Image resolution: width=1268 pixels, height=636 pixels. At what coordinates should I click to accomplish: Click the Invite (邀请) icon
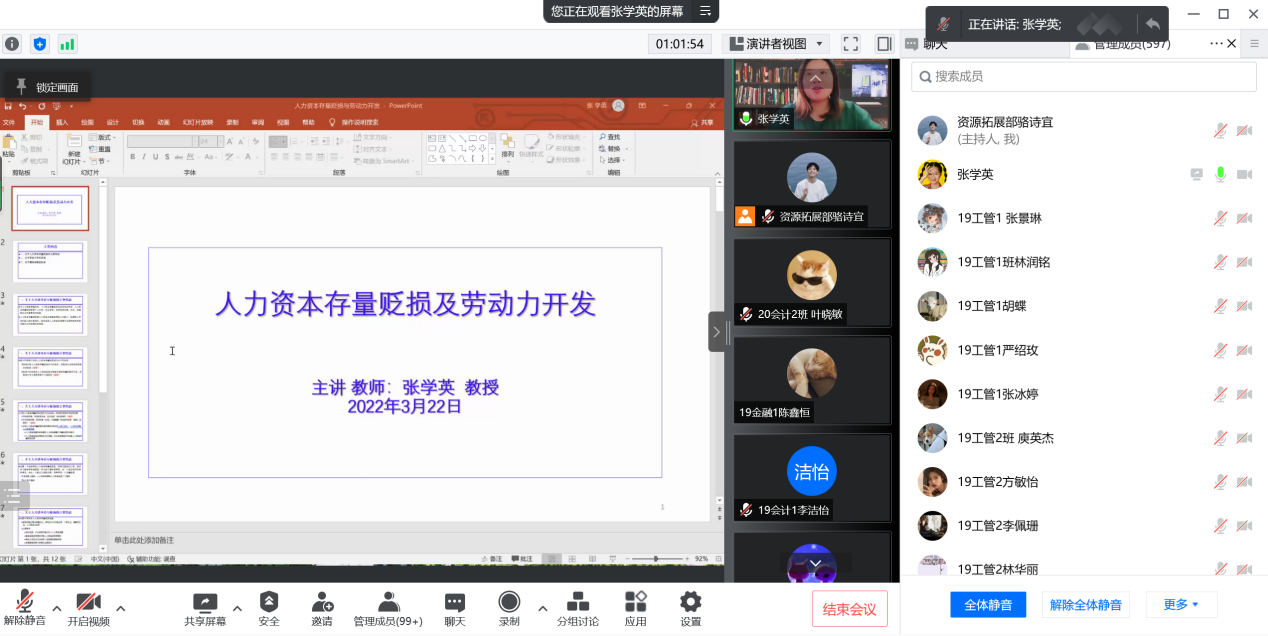click(x=322, y=602)
